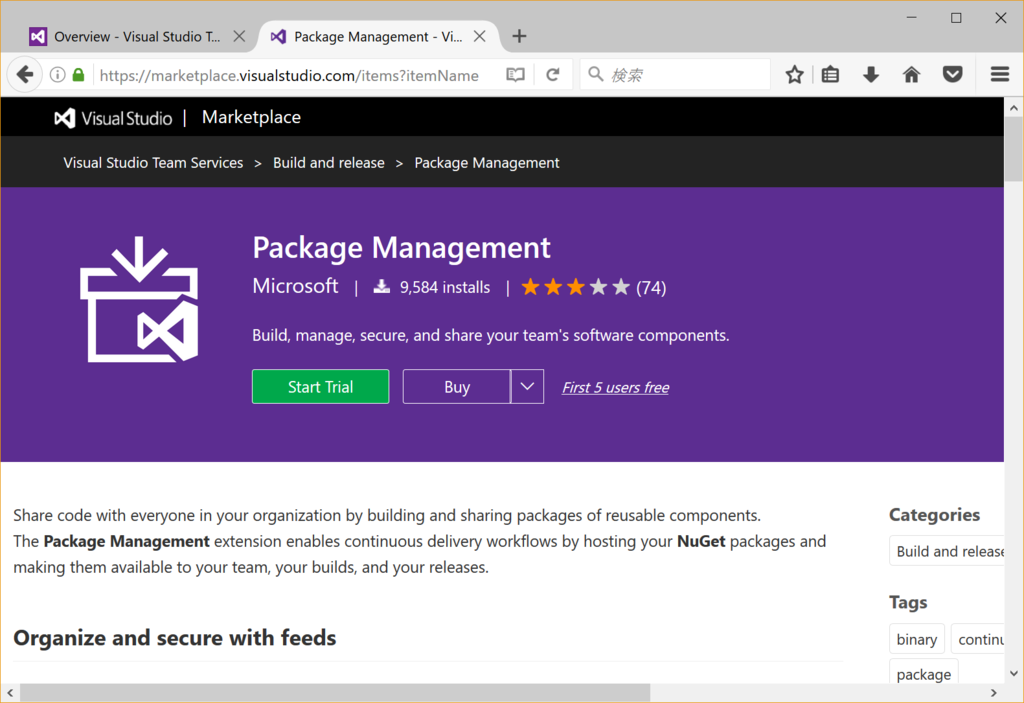The width and height of the screenshot is (1024, 703).
Task: Click the partially visible continu... tag
Action: coord(978,640)
